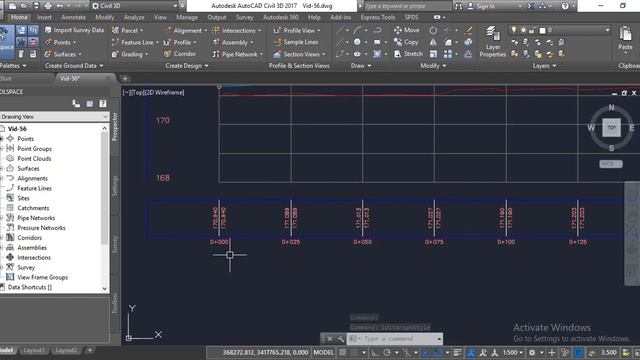
Task: Click the Pipe Network tool icon
Action: [216, 54]
